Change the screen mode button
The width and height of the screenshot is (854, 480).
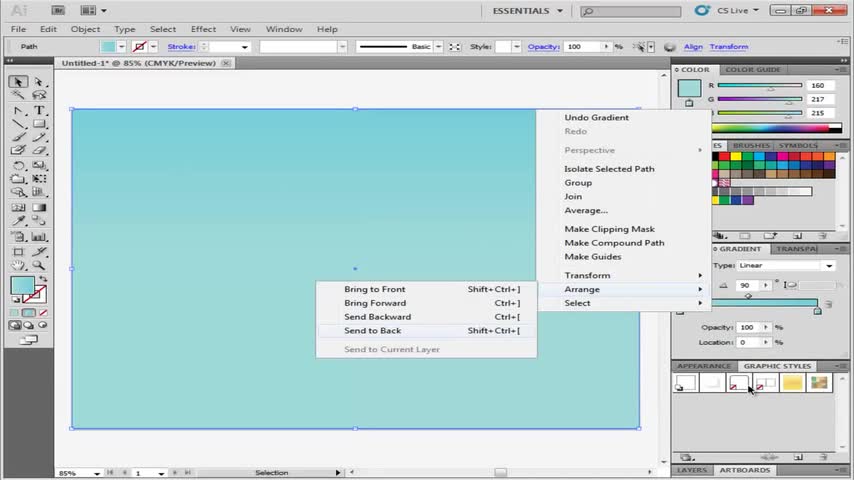[x=28, y=341]
